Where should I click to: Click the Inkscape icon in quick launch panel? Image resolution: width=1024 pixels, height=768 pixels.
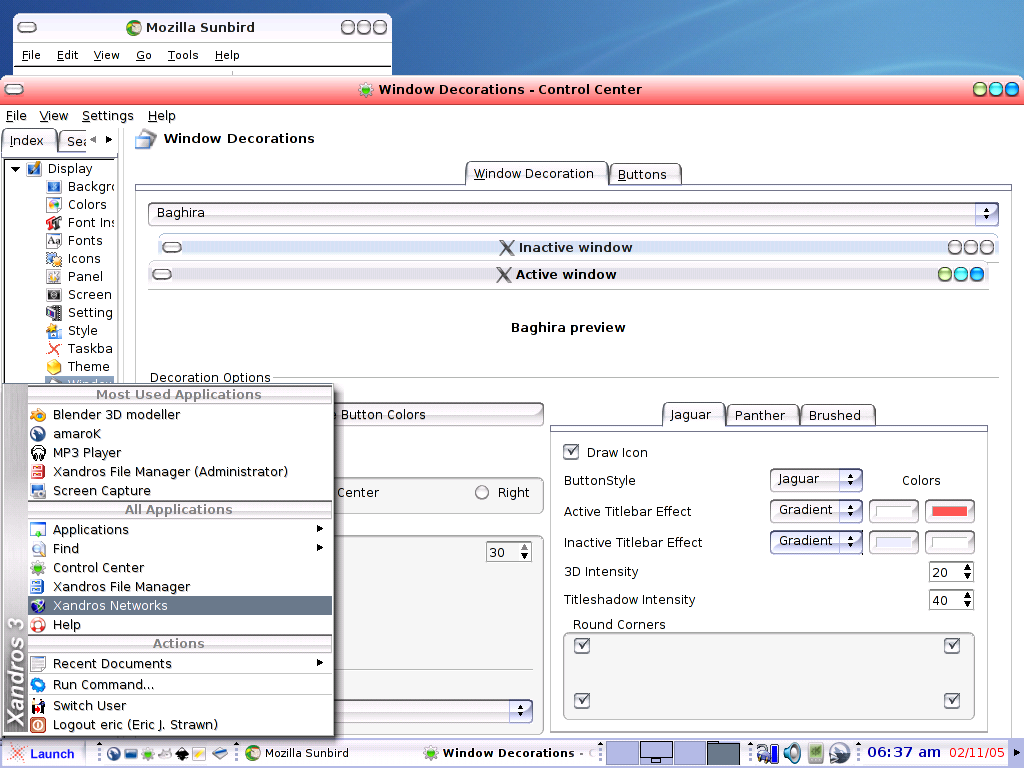[182, 754]
